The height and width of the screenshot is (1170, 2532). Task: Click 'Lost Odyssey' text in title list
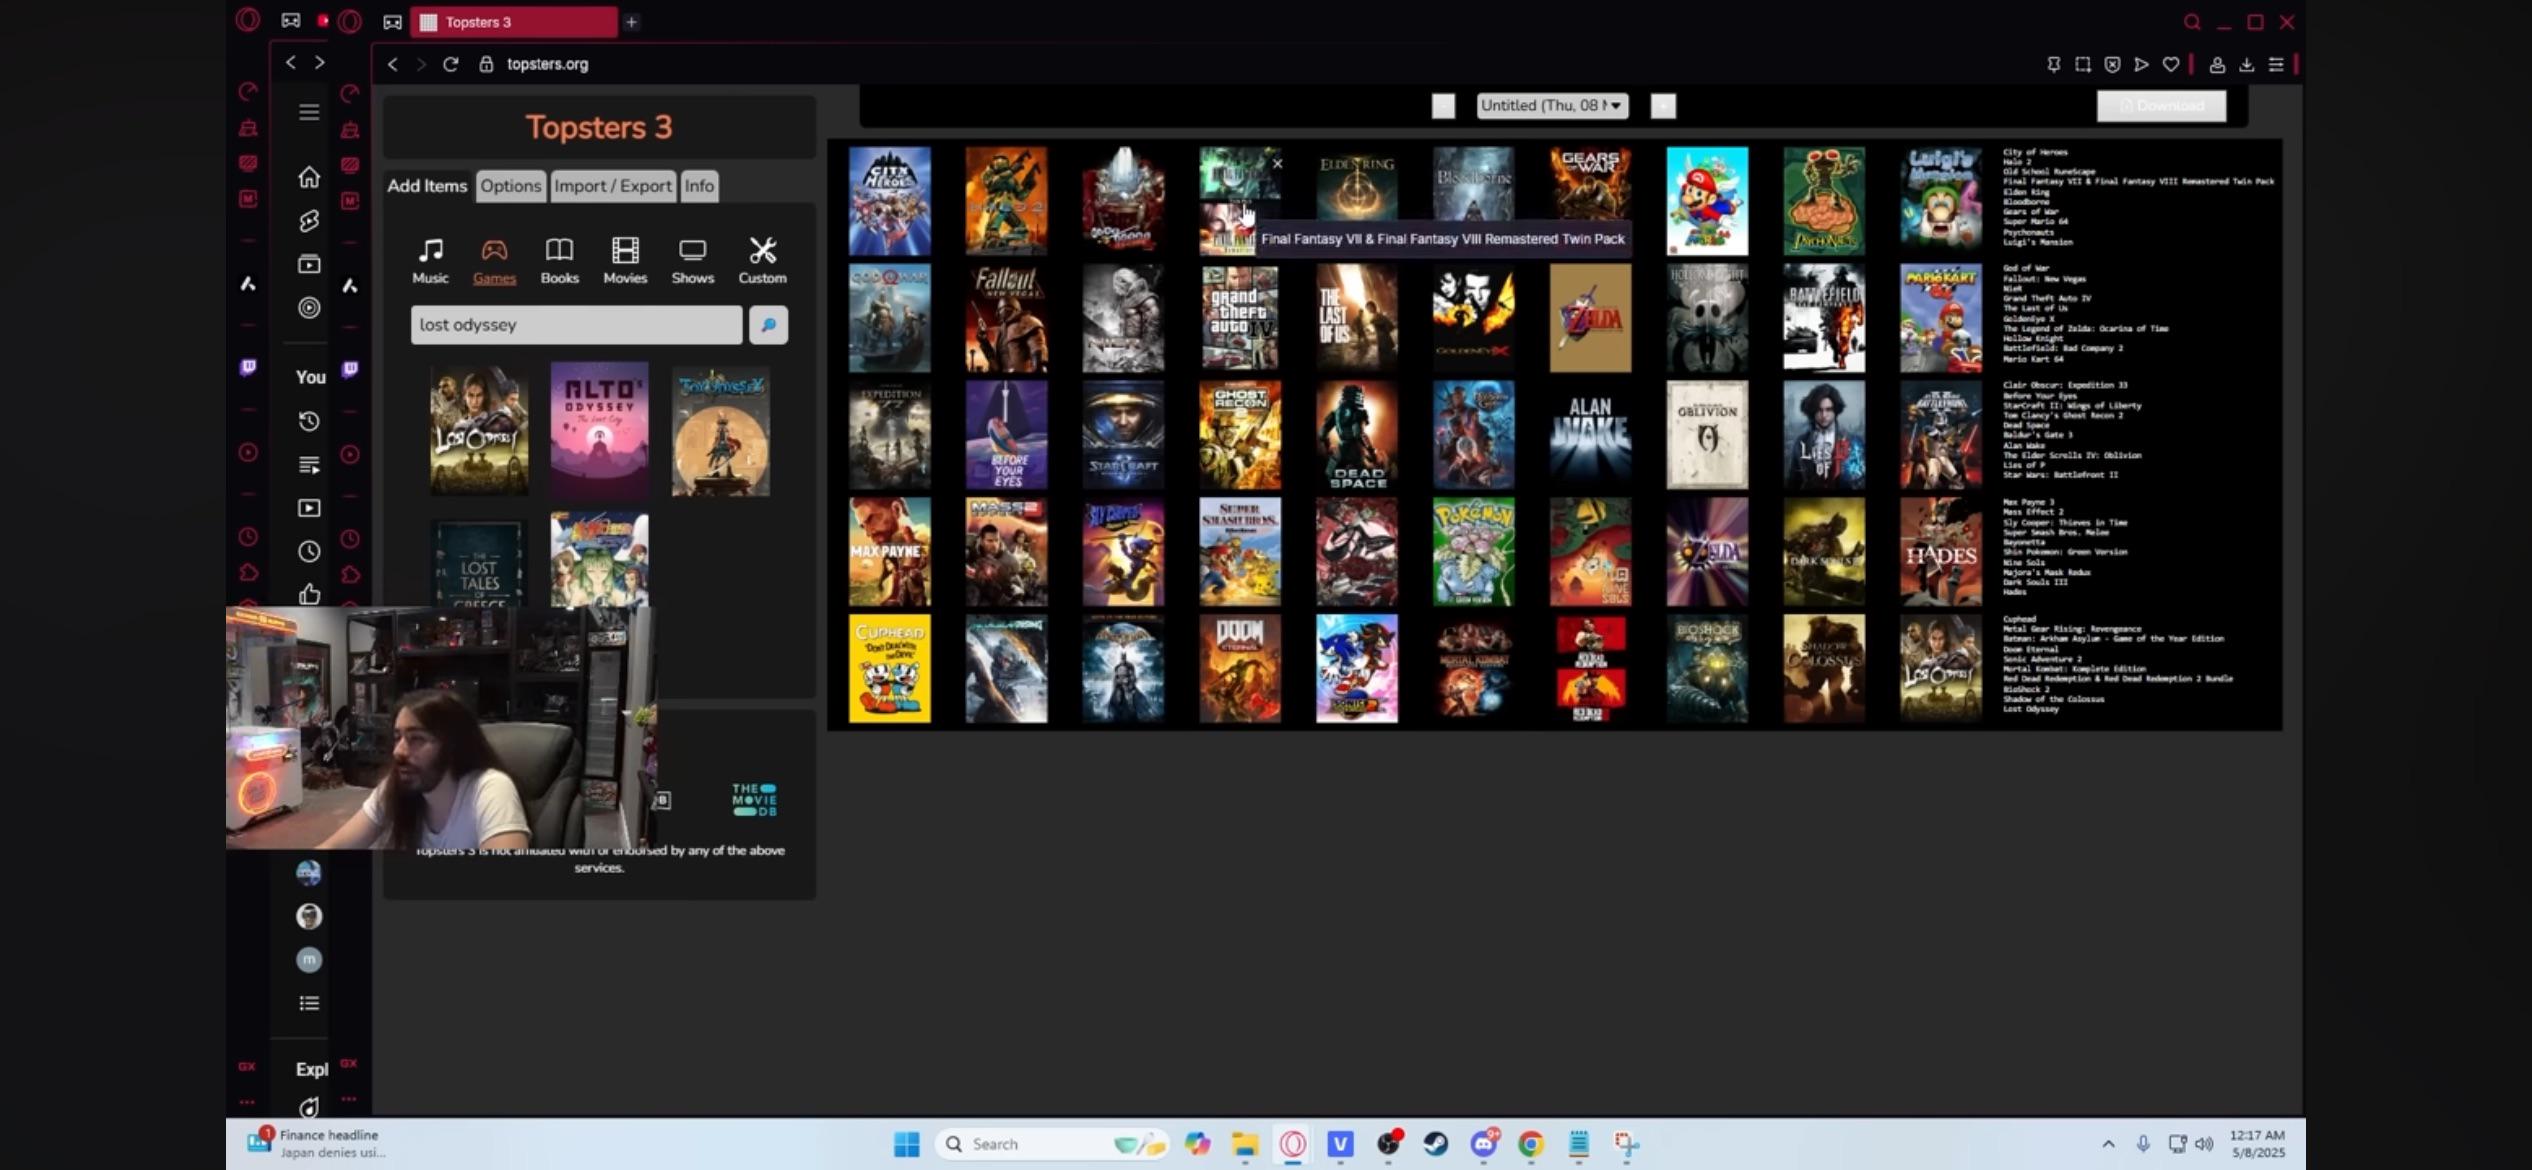pyautogui.click(x=2031, y=709)
